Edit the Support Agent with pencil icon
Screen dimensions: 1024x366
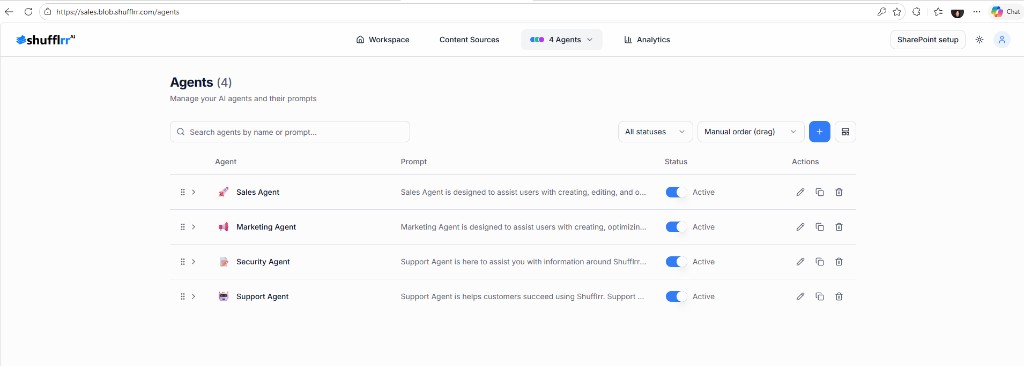point(800,296)
